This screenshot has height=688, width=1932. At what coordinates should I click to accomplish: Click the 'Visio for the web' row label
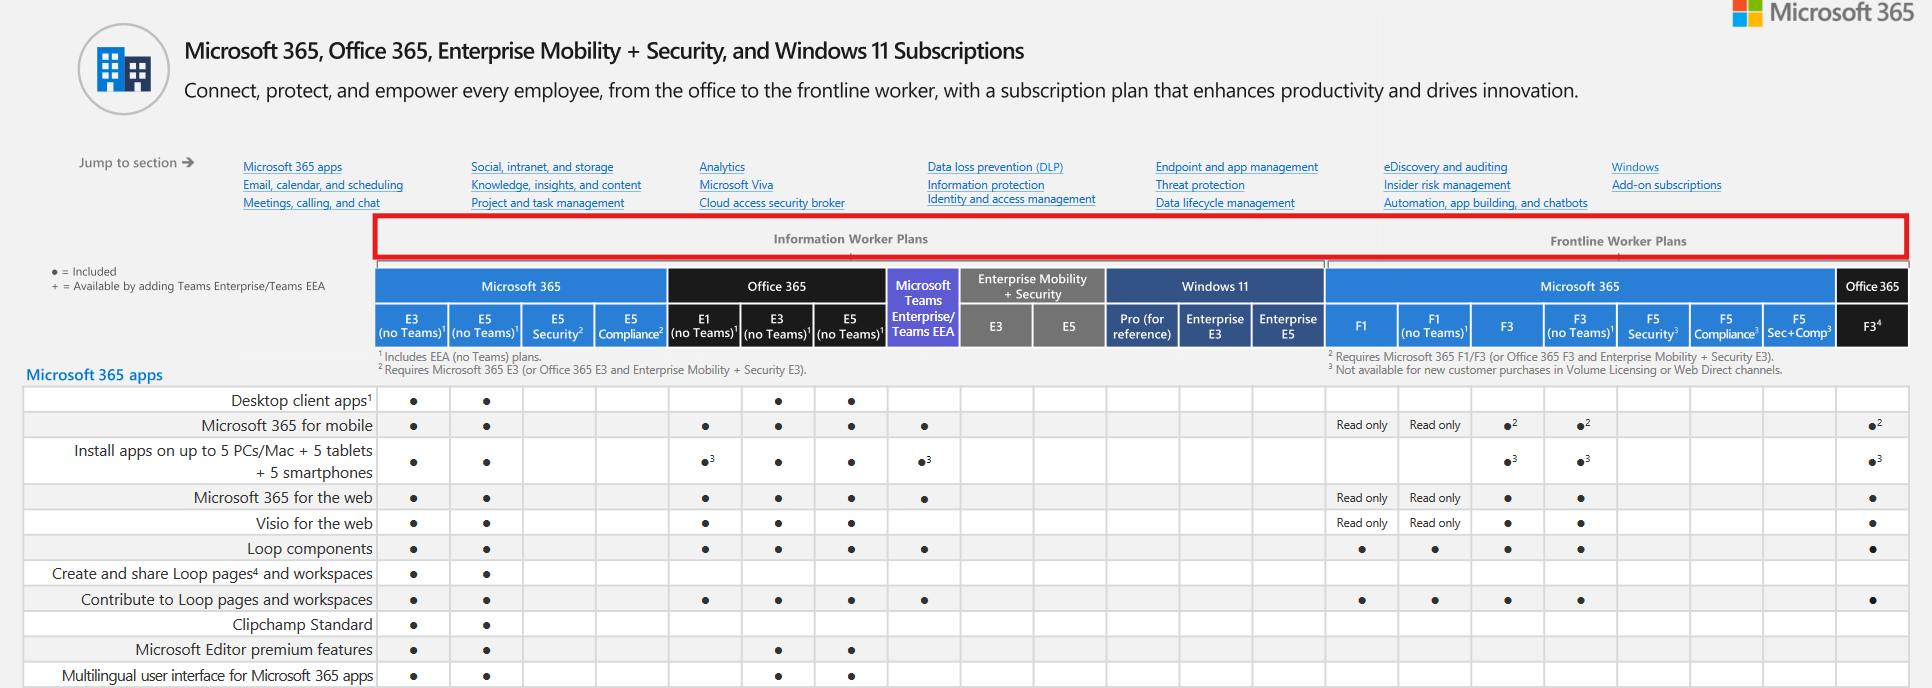[x=314, y=524]
